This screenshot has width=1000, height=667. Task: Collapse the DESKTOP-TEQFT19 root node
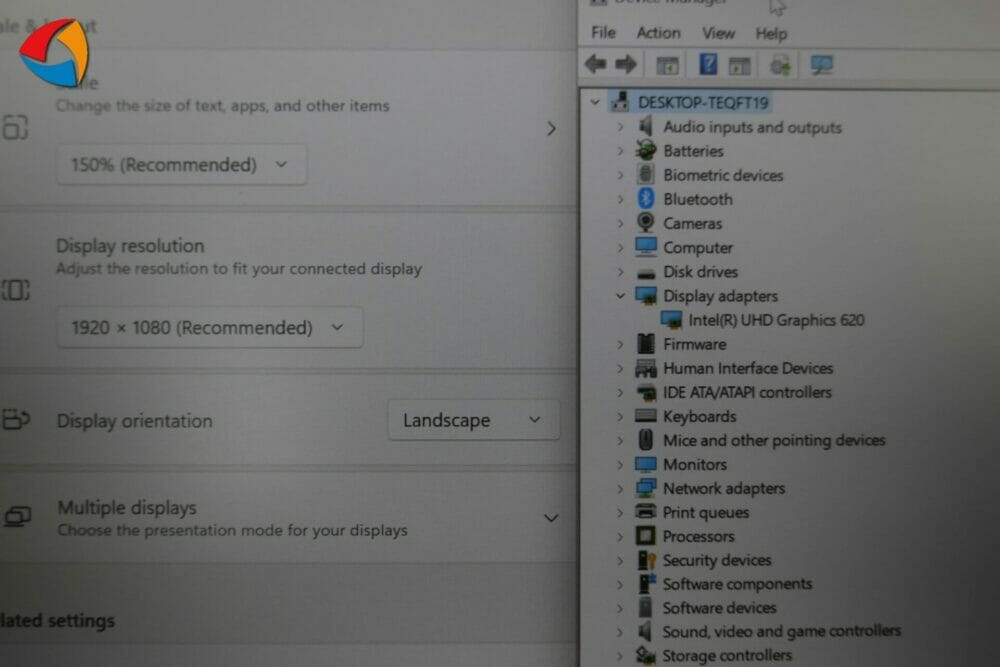tap(594, 102)
